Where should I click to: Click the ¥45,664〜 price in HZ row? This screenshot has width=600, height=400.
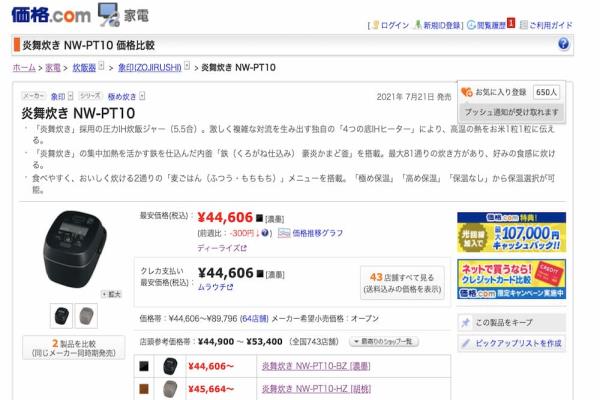click(210, 389)
